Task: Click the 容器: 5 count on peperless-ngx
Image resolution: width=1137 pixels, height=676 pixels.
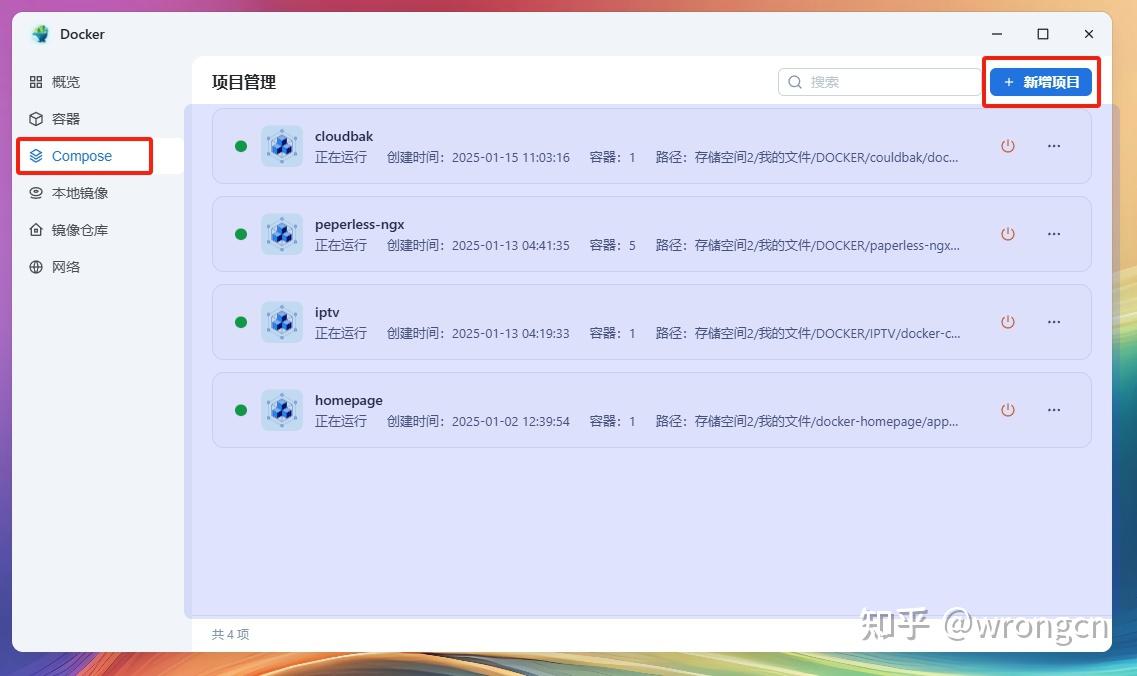Action: (612, 245)
